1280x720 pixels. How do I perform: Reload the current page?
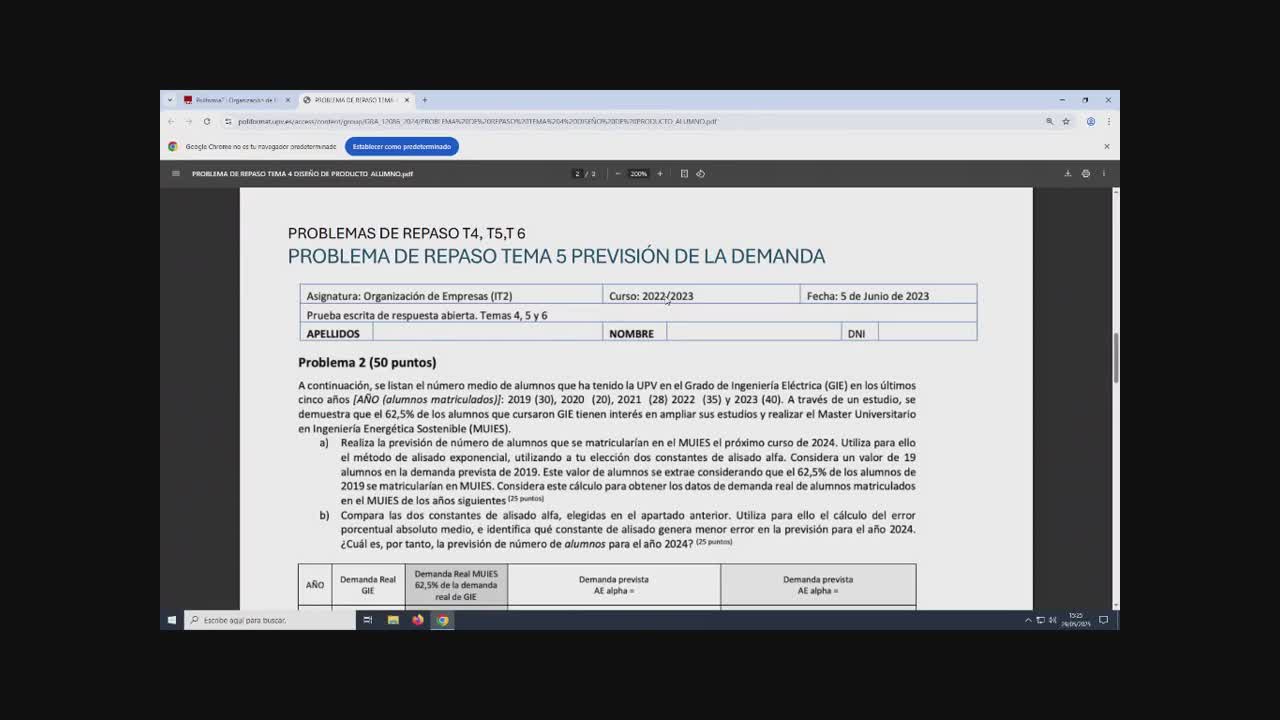(207, 122)
